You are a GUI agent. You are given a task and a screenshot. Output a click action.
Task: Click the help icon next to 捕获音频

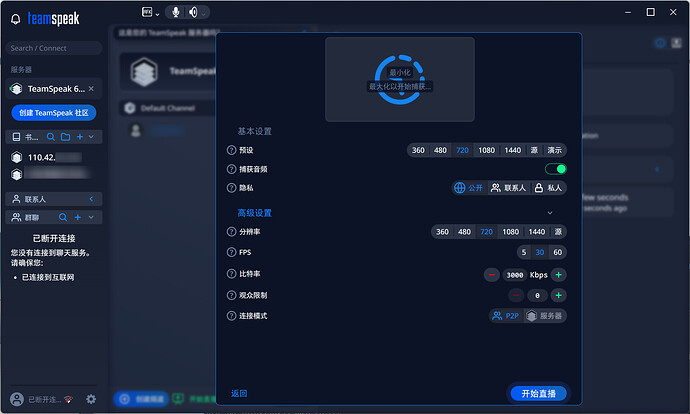tap(231, 169)
